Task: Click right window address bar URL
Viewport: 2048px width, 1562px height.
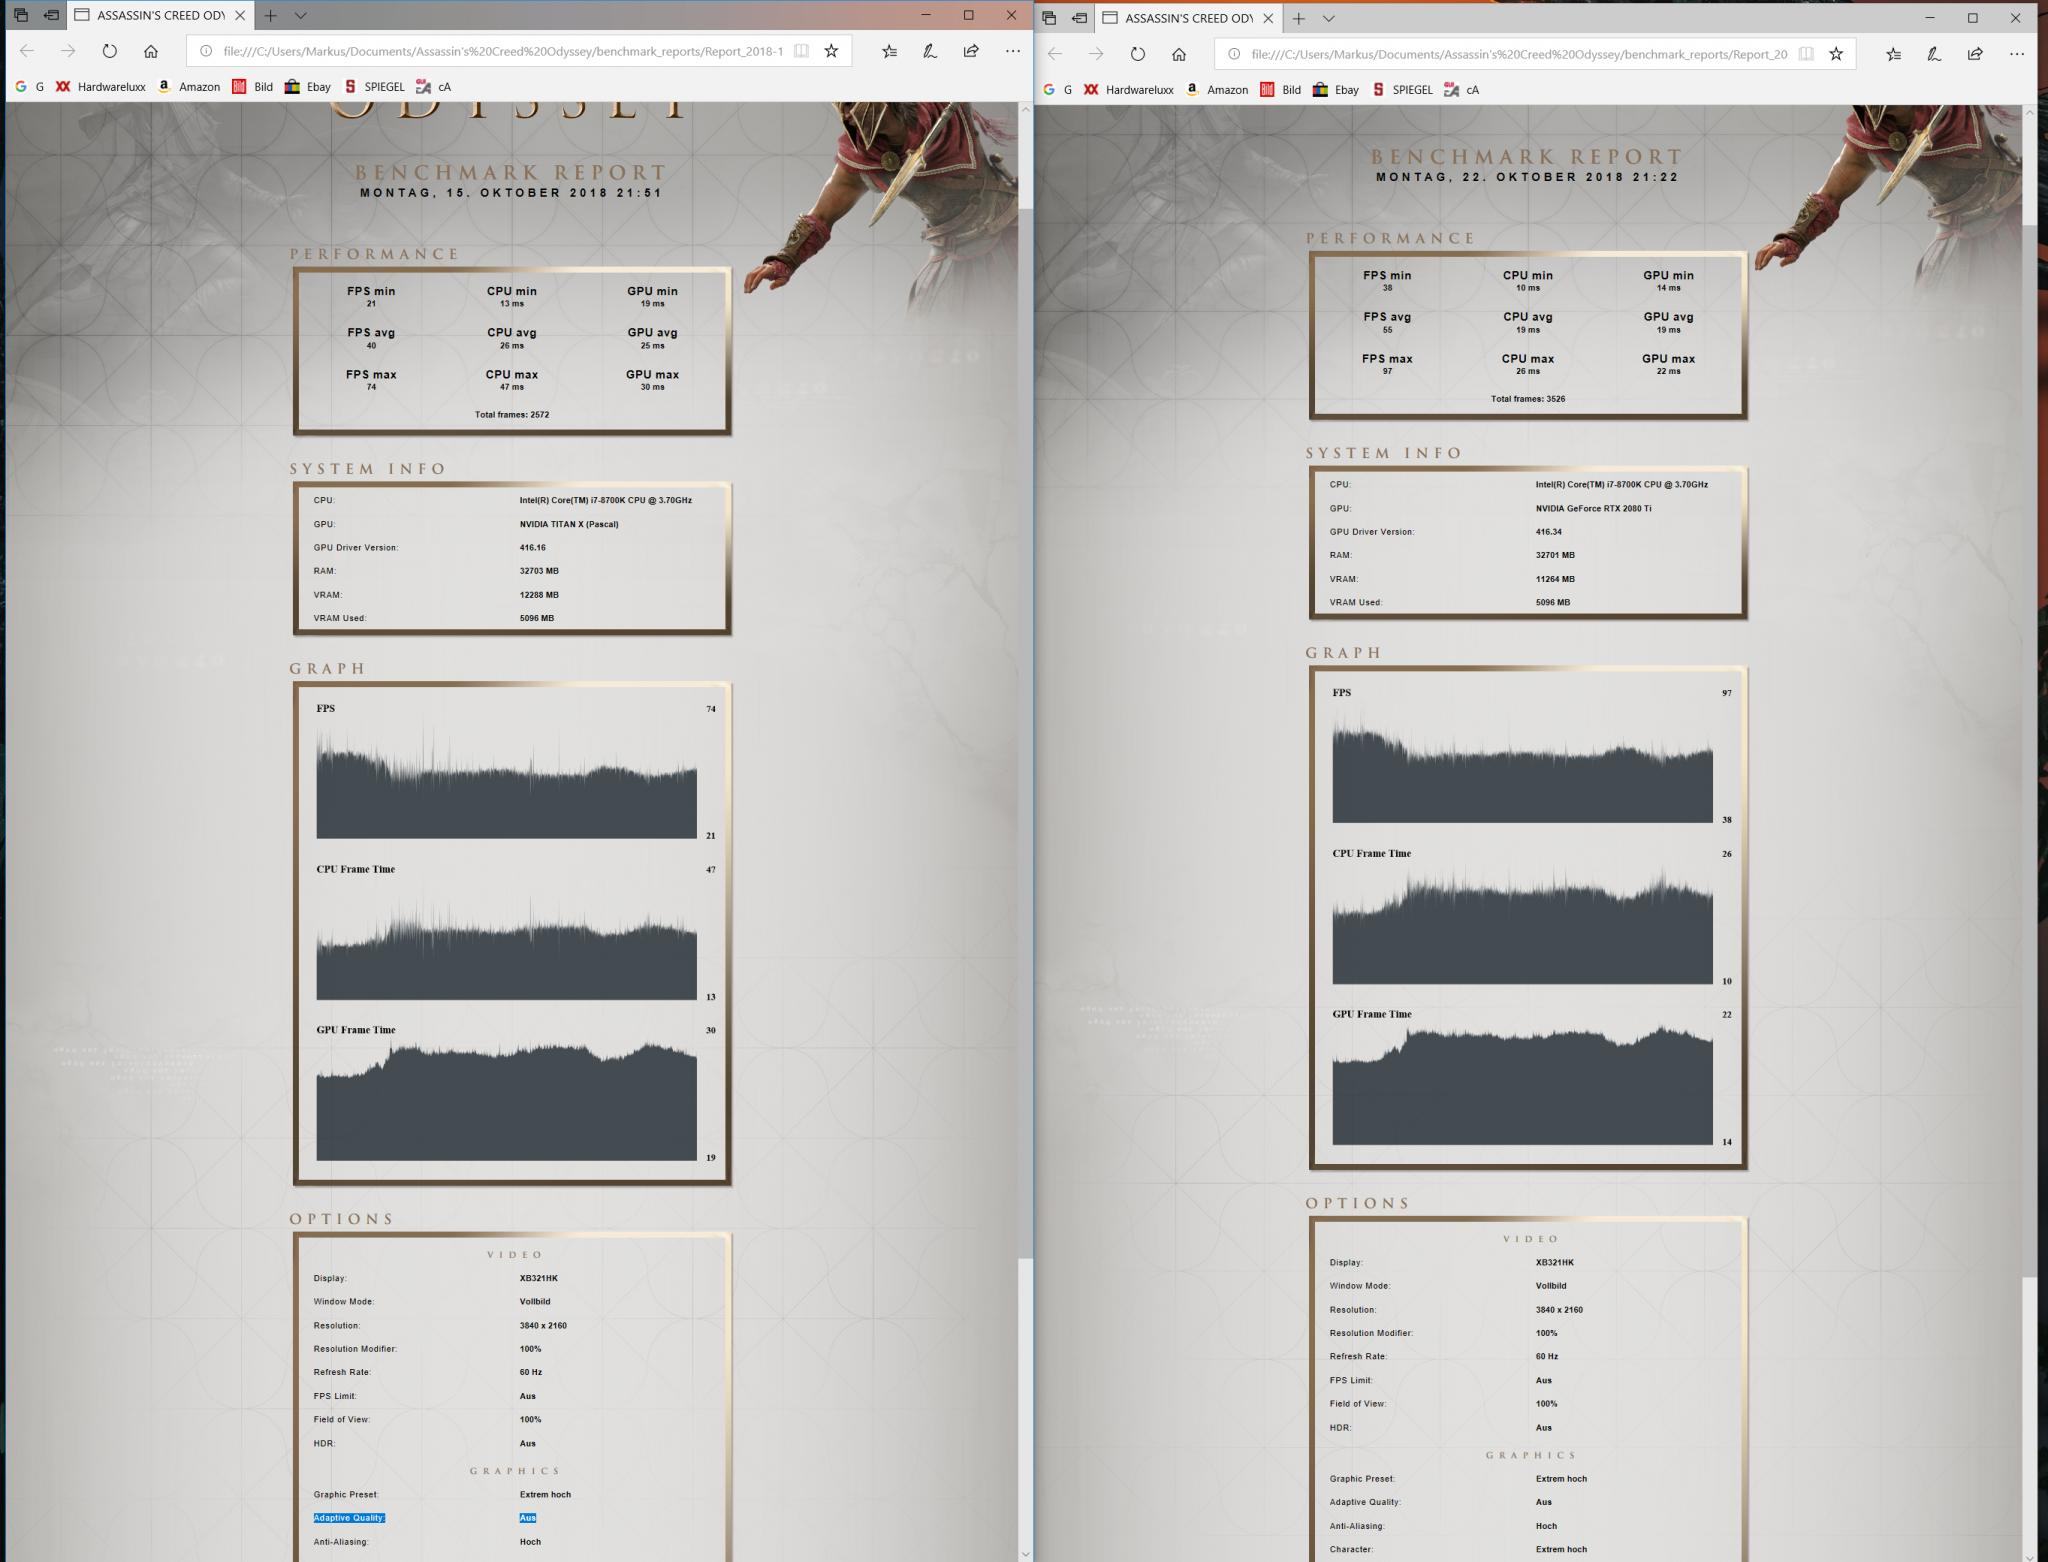Action: pyautogui.click(x=1519, y=54)
